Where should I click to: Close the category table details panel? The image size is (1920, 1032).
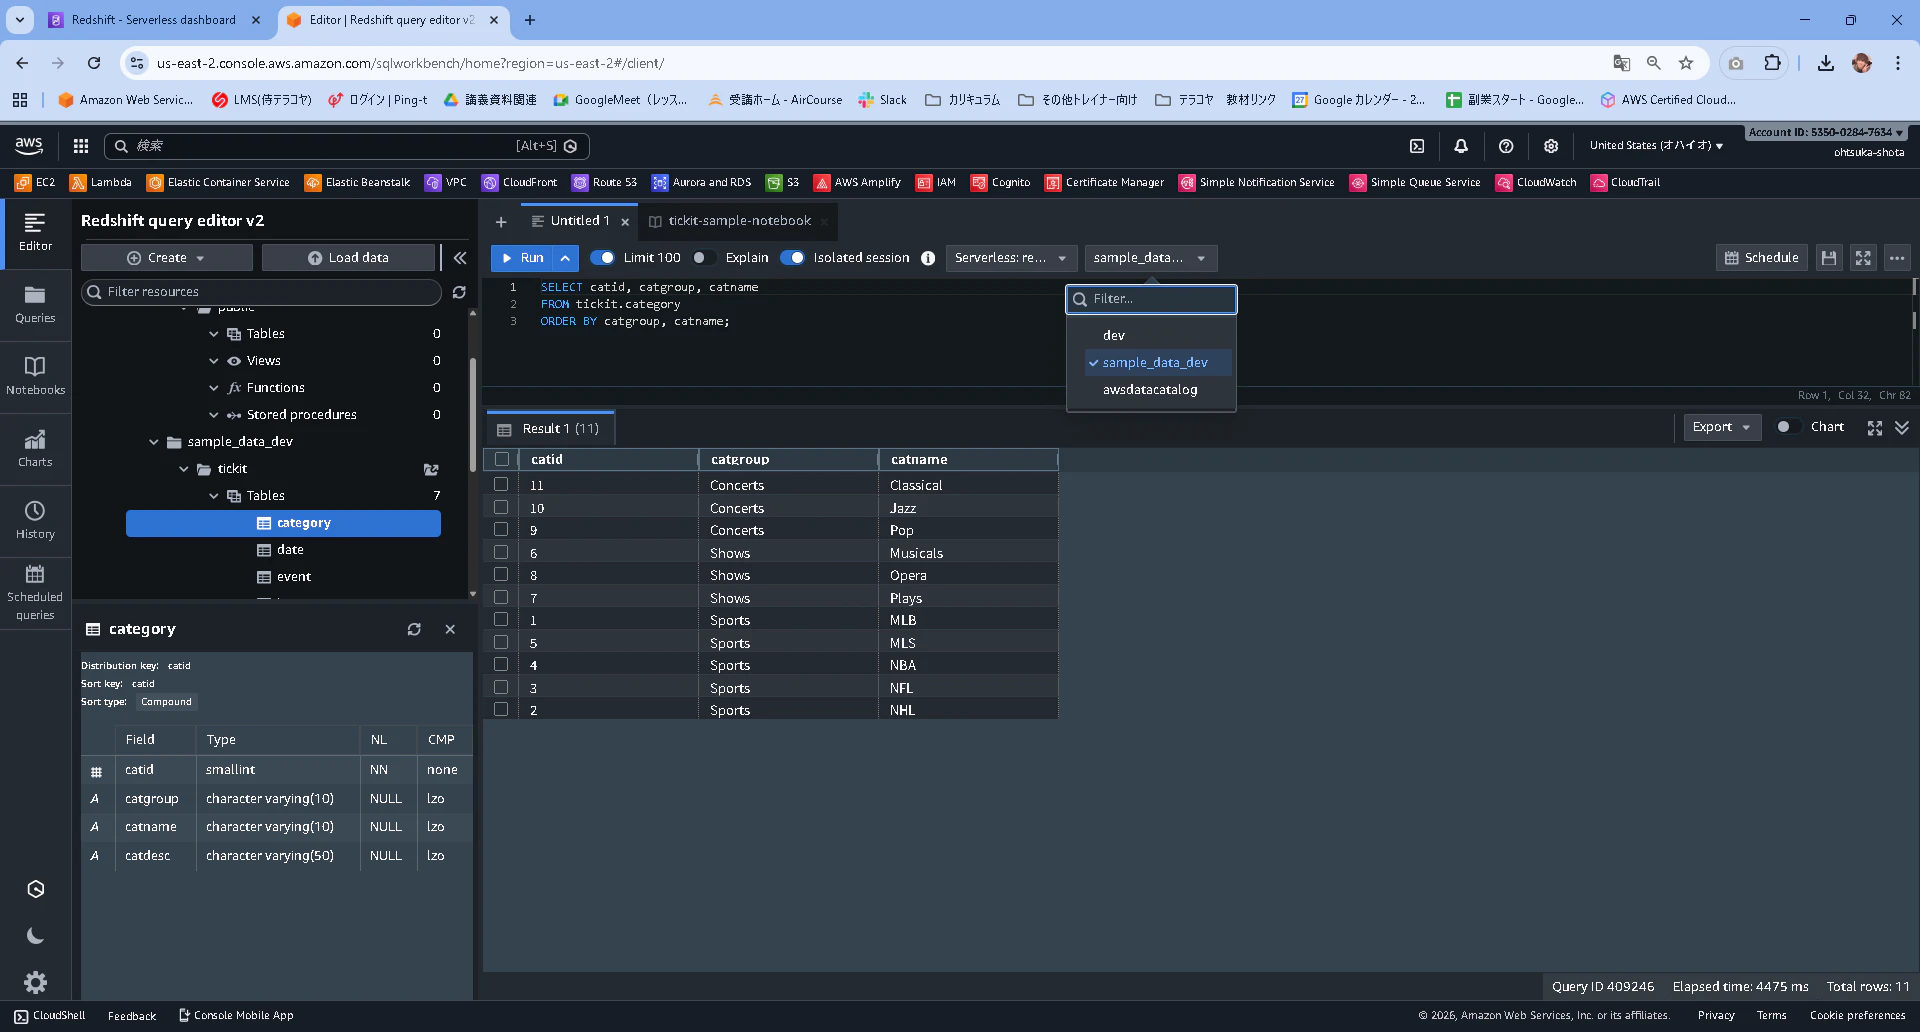pyautogui.click(x=450, y=629)
